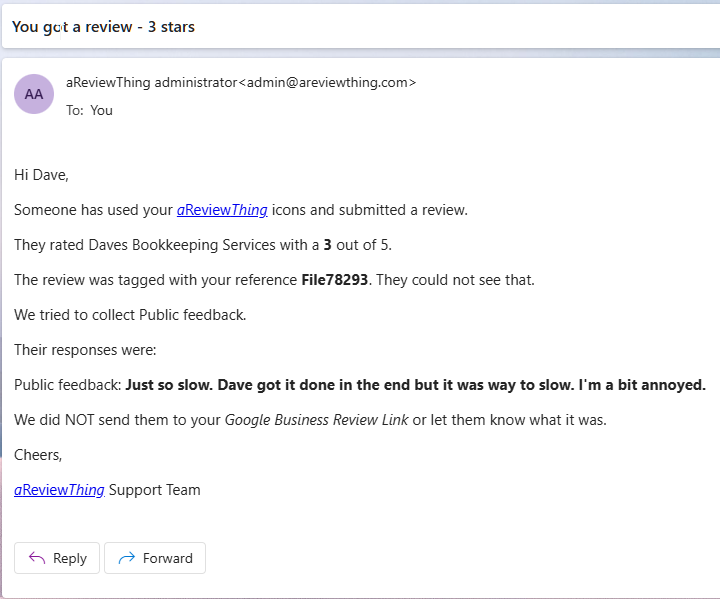The height and width of the screenshot is (599, 720).
Task: Click the "Their responses were:" line
Action: coord(85,350)
